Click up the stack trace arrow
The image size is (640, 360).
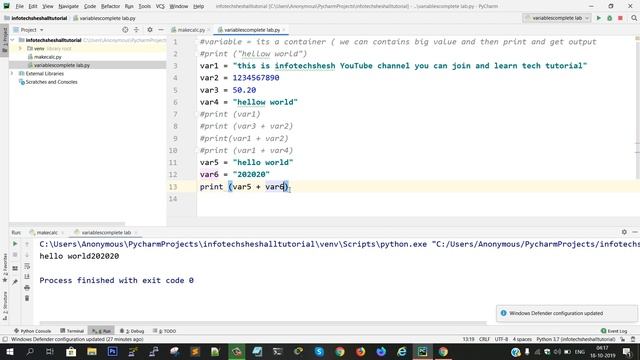coord(27,244)
